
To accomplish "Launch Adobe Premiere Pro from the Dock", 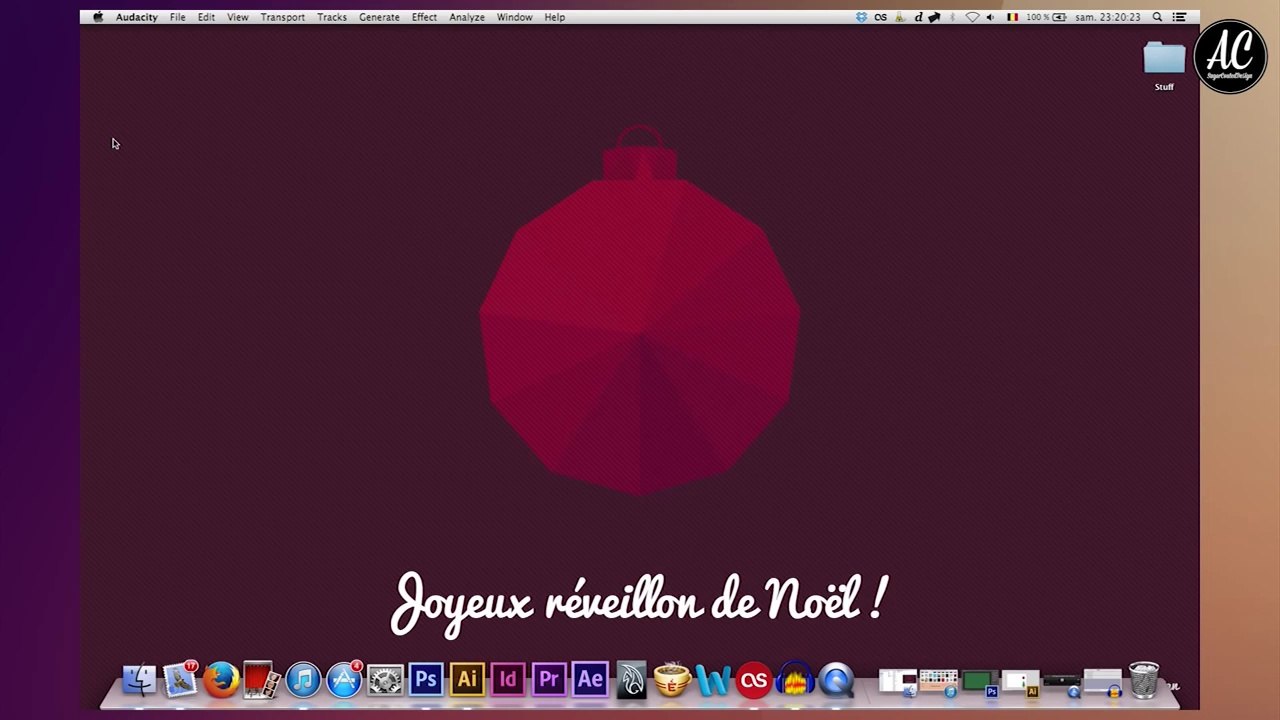I will [x=549, y=680].
